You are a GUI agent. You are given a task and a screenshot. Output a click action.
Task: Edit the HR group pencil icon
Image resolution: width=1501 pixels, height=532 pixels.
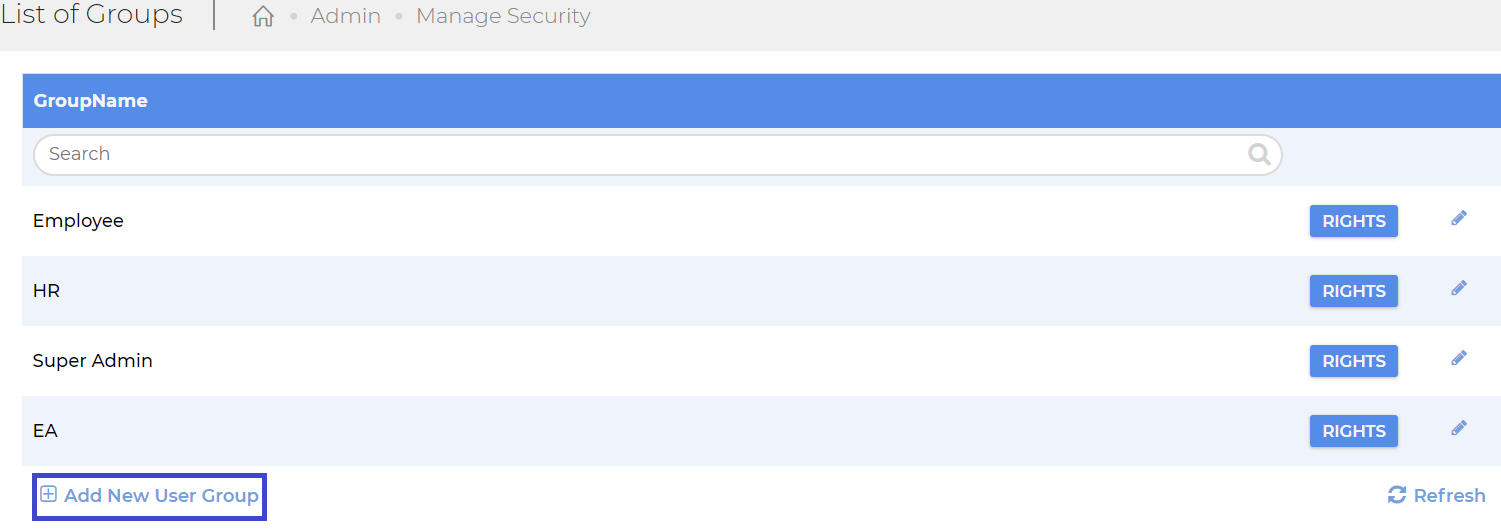tap(1459, 288)
